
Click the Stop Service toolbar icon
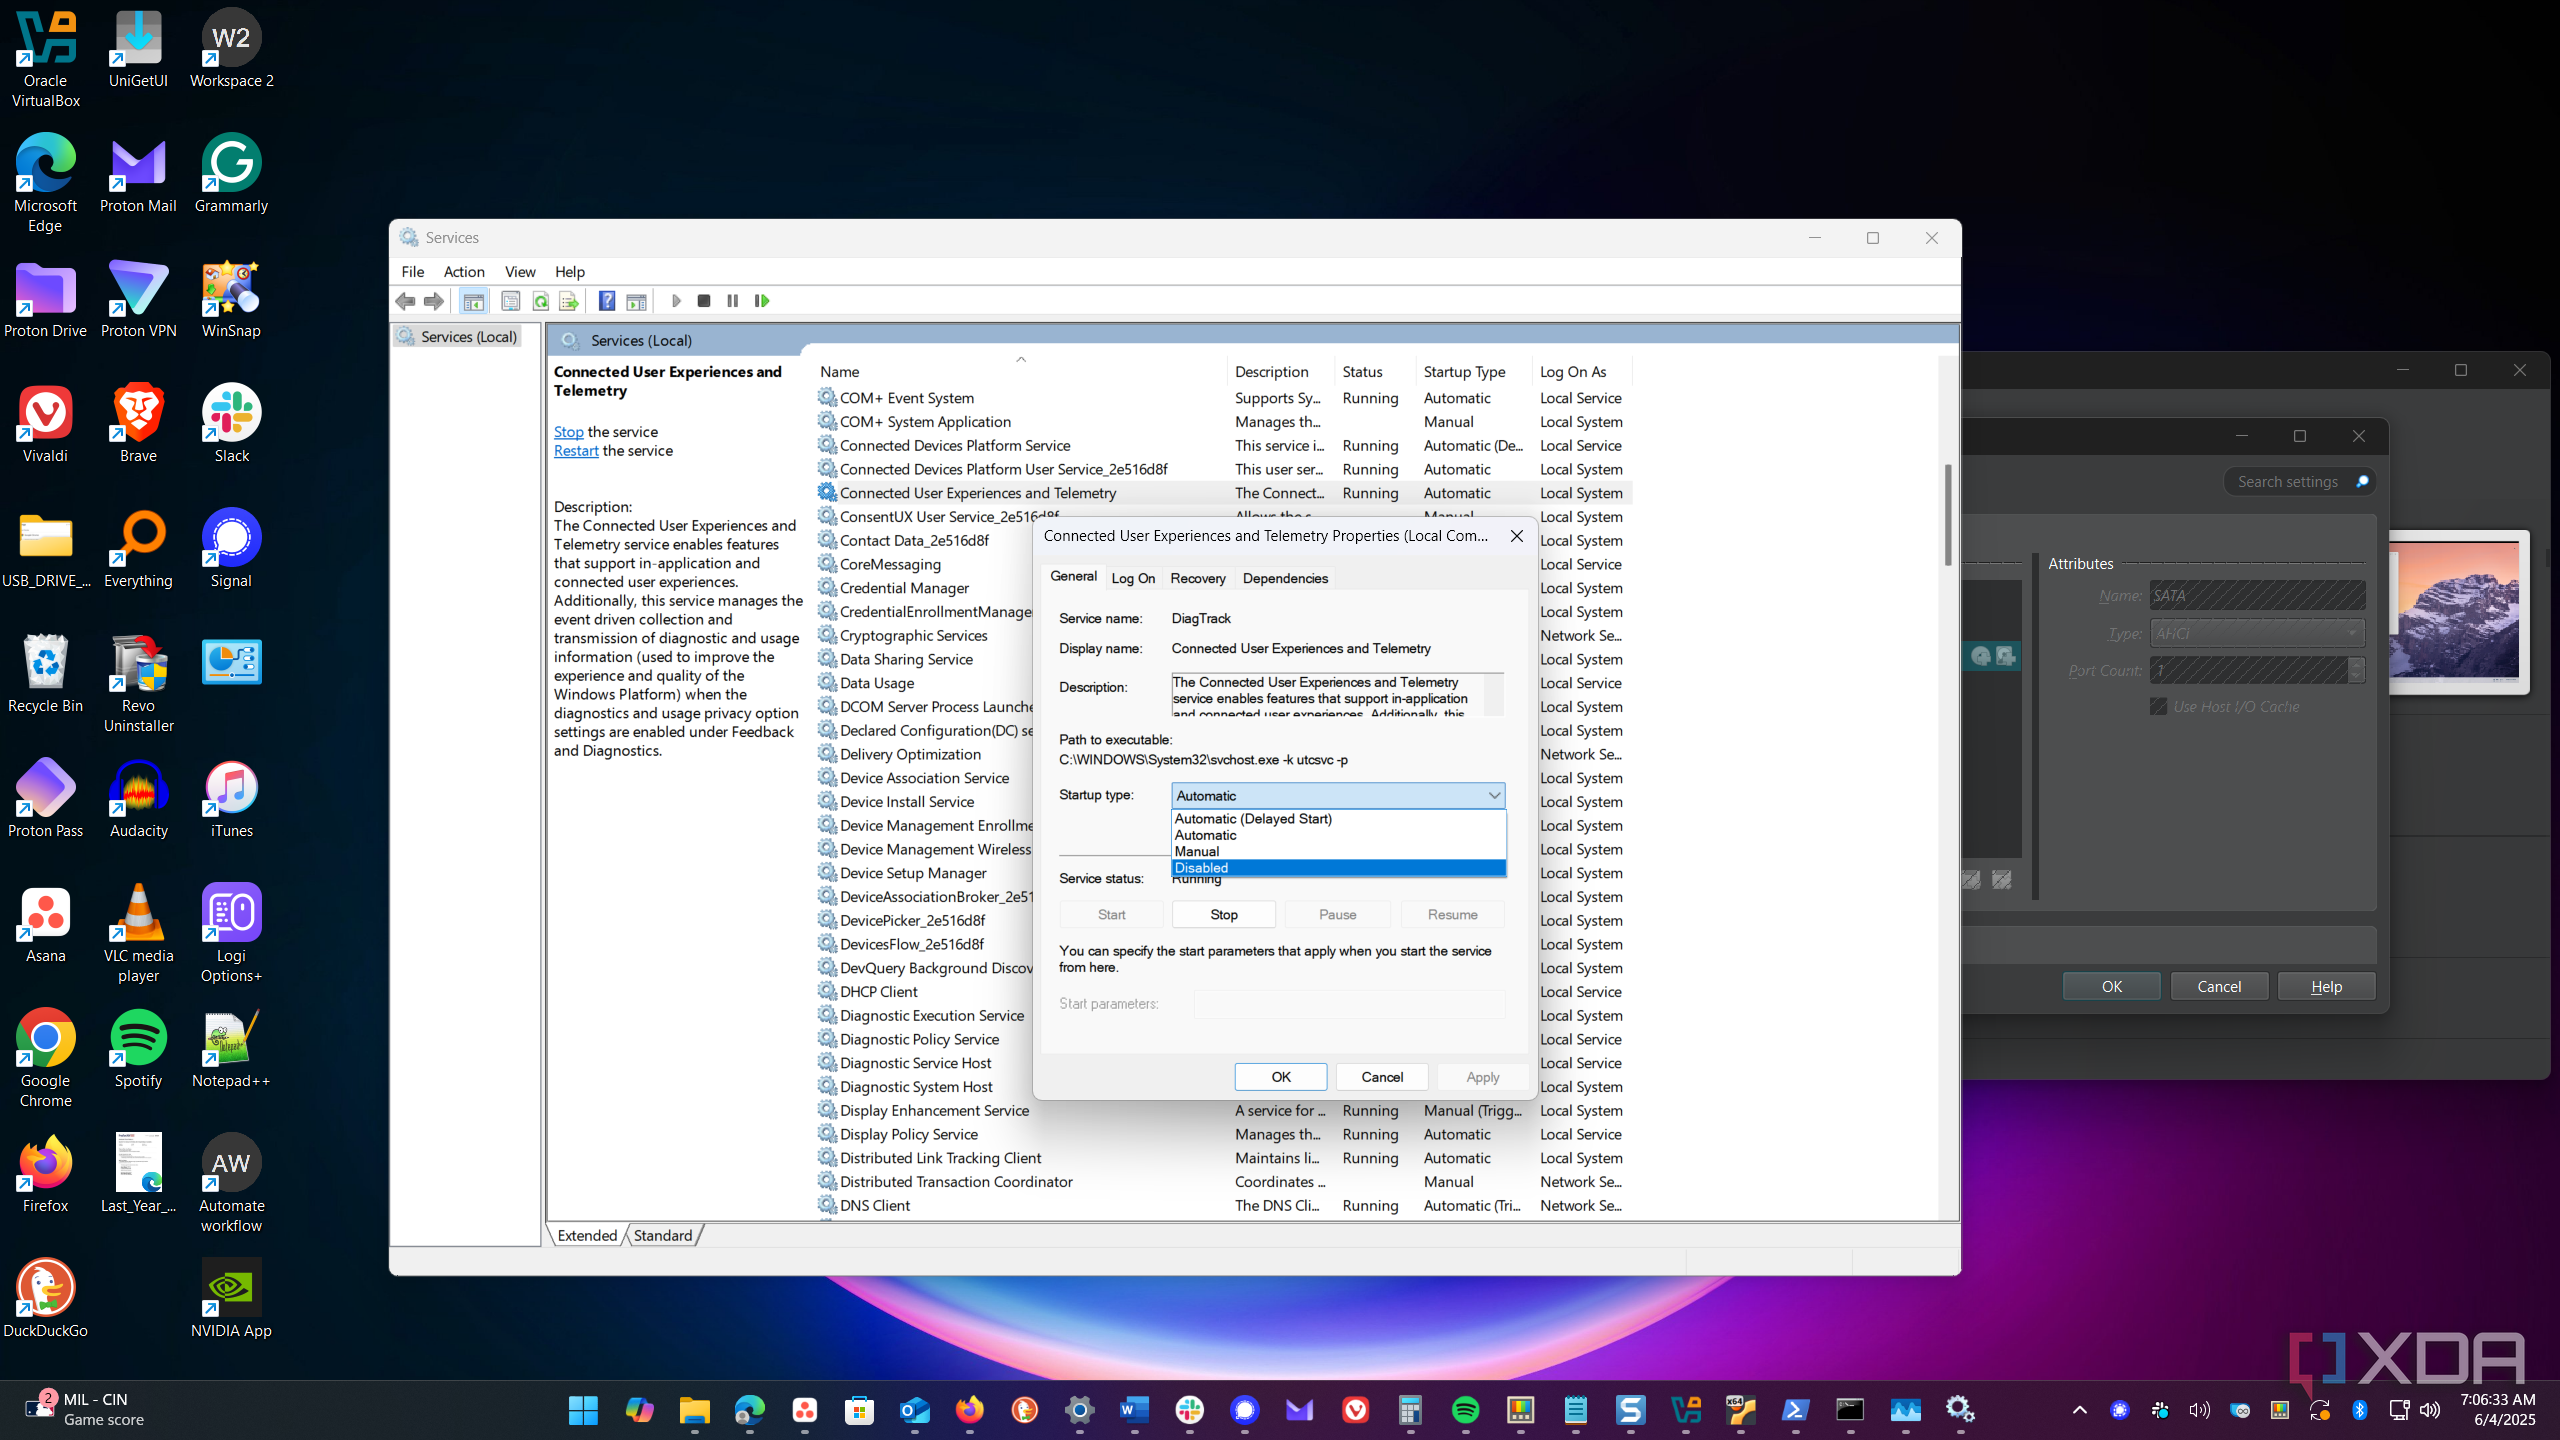[704, 301]
